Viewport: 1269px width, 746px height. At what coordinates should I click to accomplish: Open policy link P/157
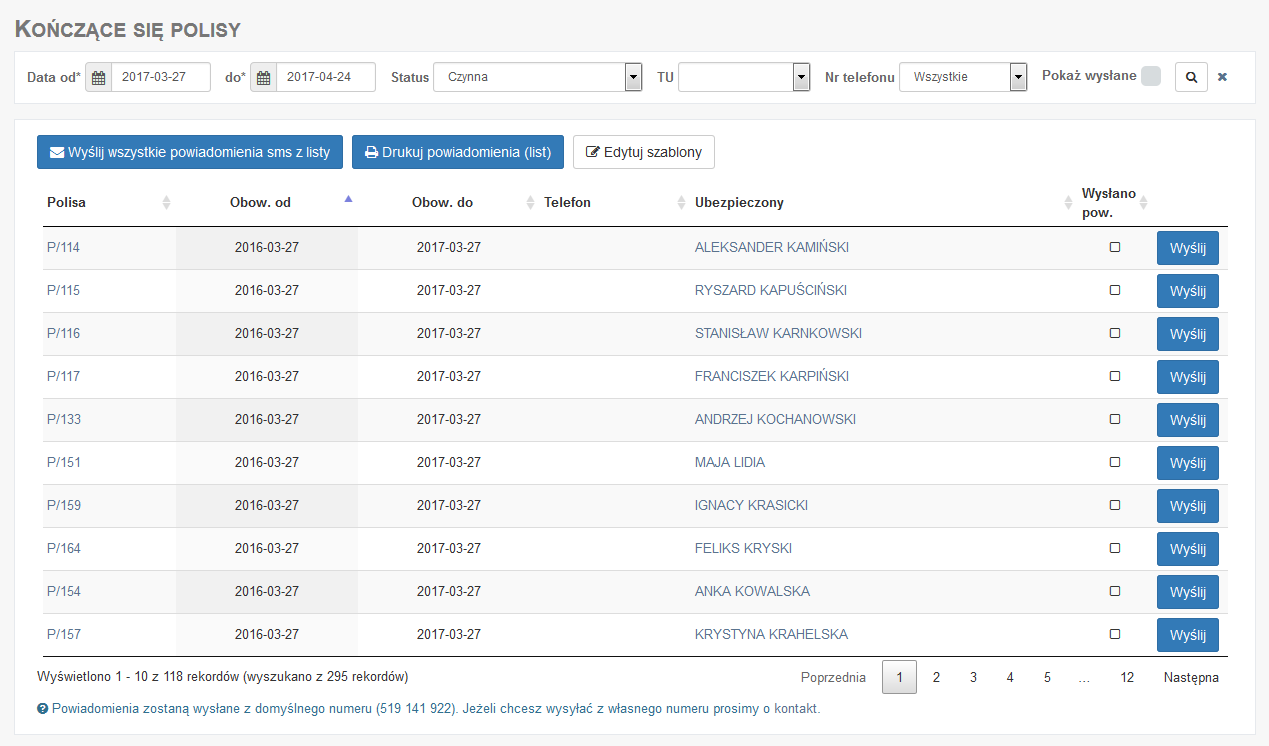[x=63, y=634]
